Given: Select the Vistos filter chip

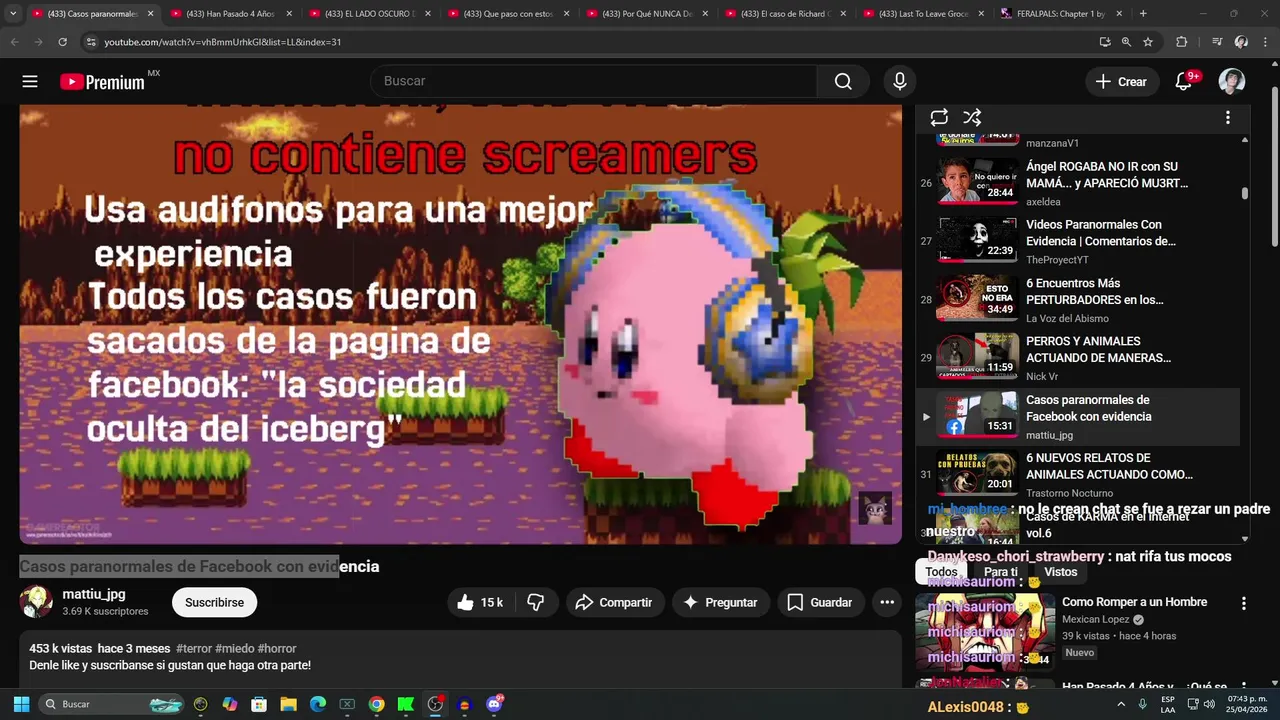Looking at the screenshot, I should 1060,572.
